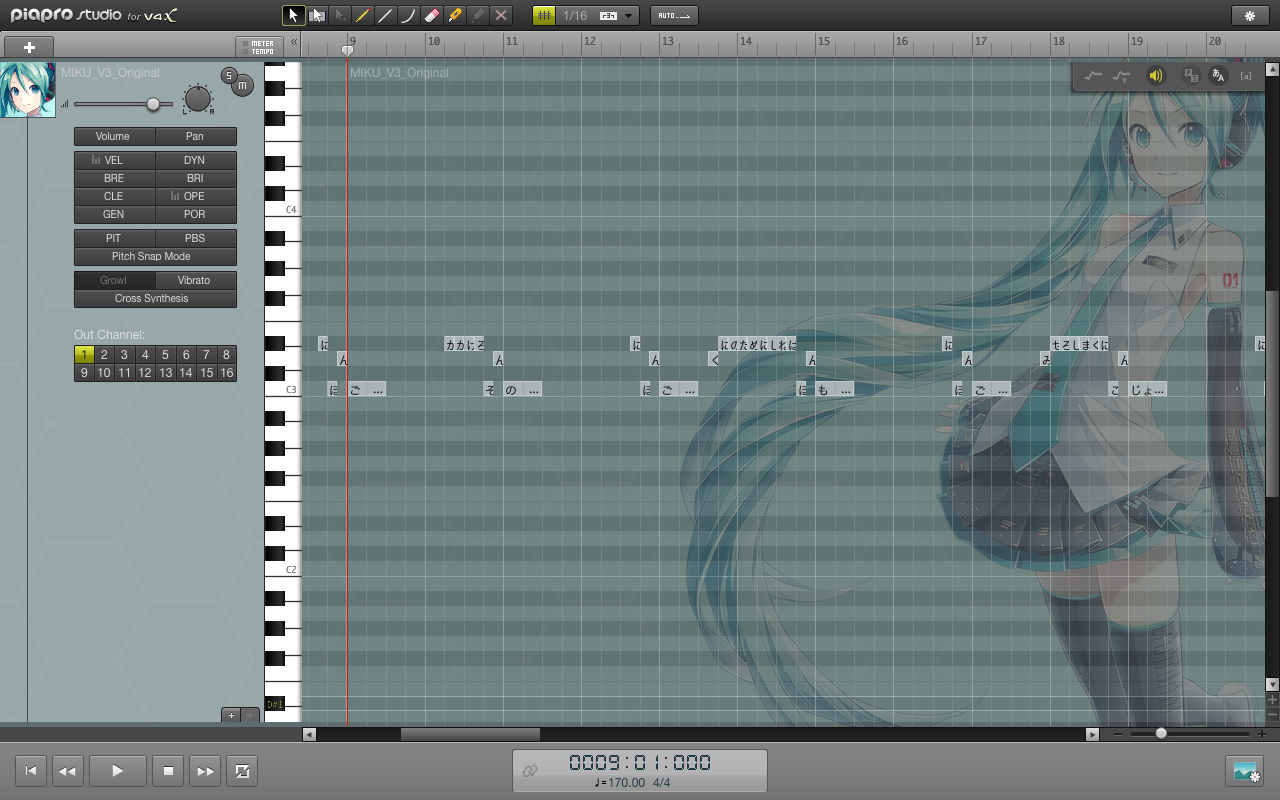
Task: Select the curve tool
Action: point(409,15)
